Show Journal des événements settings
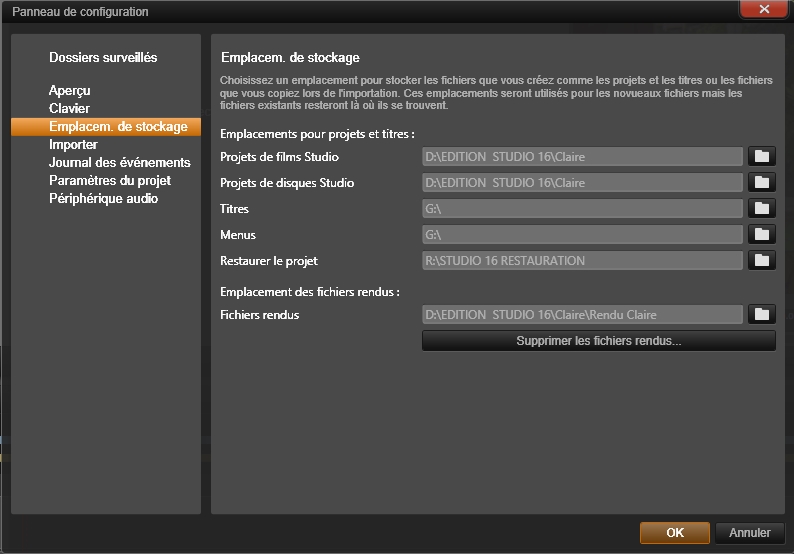The width and height of the screenshot is (794, 554). tap(120, 163)
